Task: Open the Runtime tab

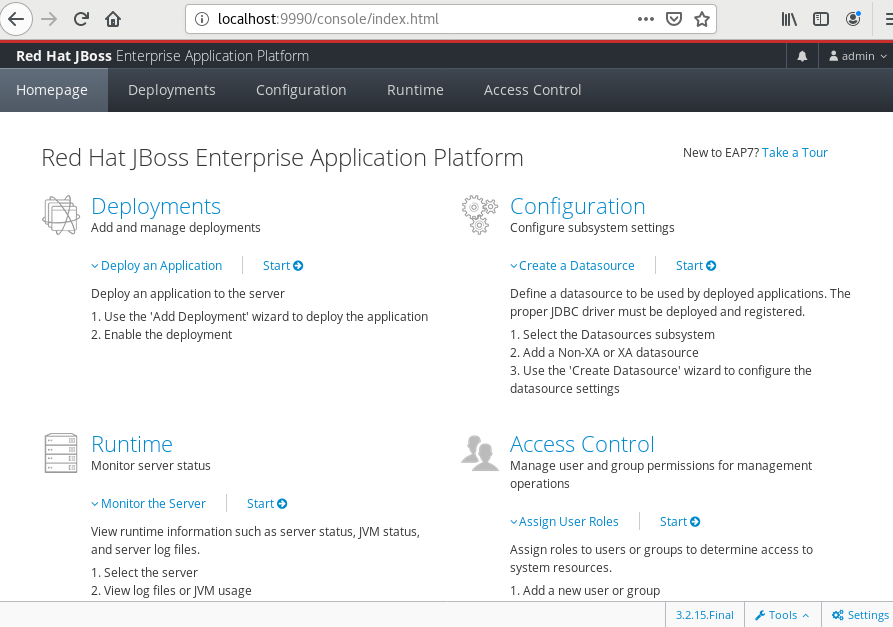Action: 415,90
